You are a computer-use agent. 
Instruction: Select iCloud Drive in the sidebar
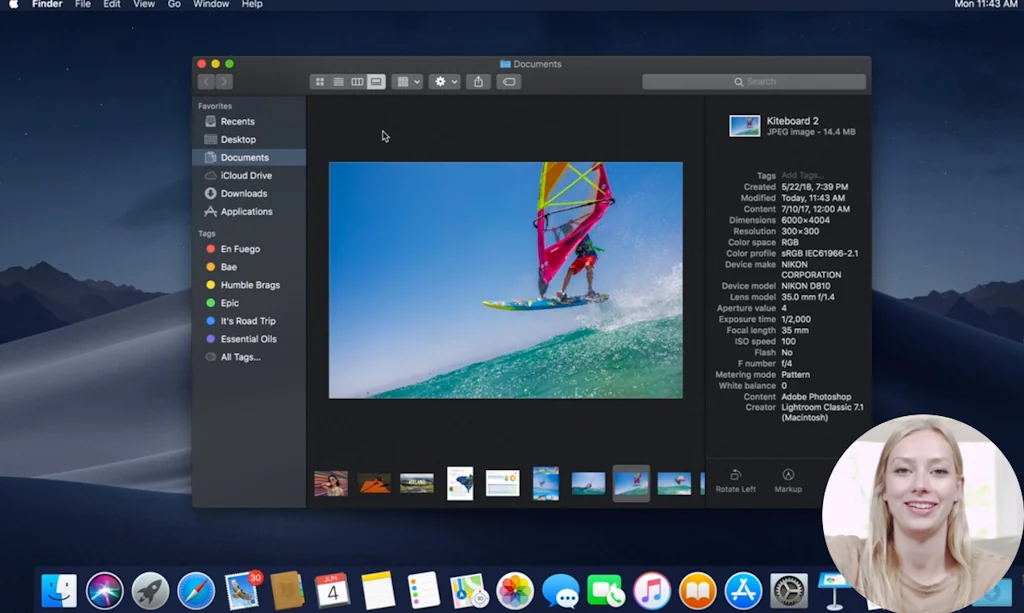(x=246, y=175)
